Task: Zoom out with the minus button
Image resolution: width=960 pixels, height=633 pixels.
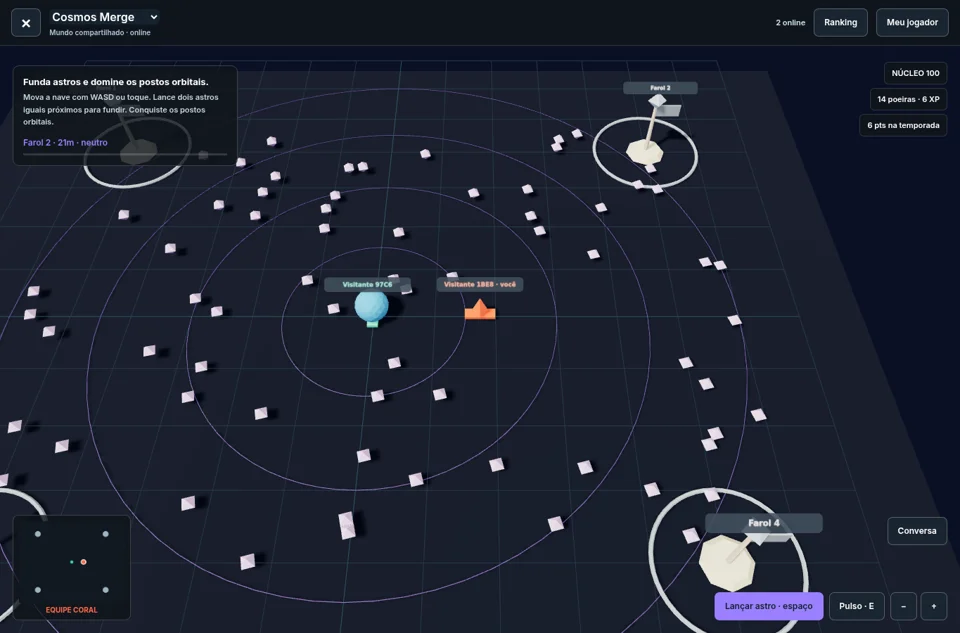Action: click(903, 606)
